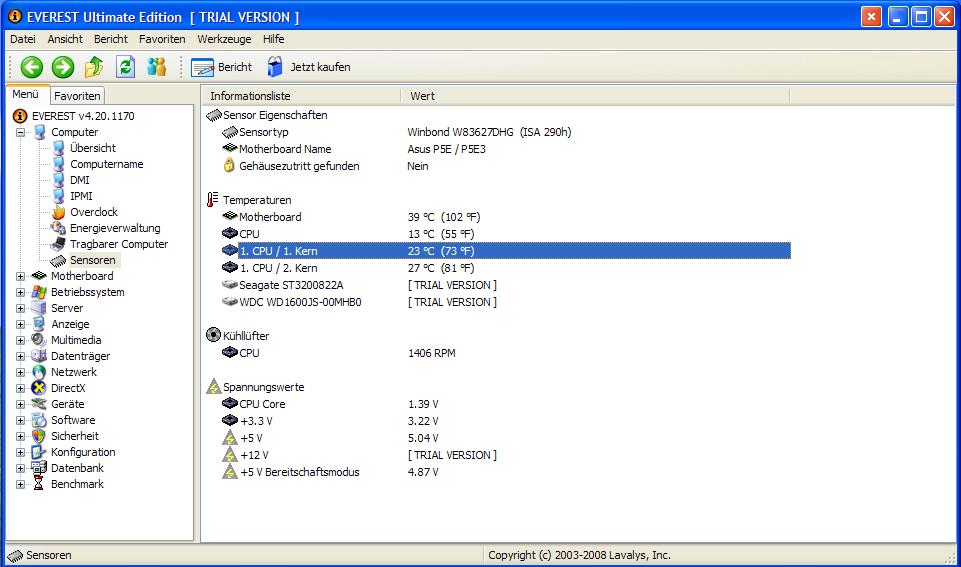Select the CPU Core voltage row
The height and width of the screenshot is (567, 961).
point(496,404)
